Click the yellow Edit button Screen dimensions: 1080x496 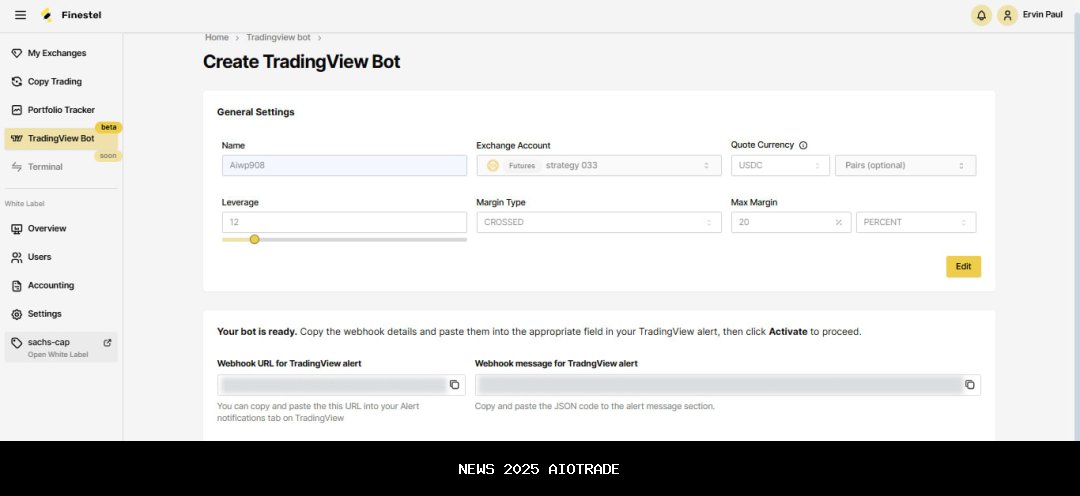click(x=963, y=267)
